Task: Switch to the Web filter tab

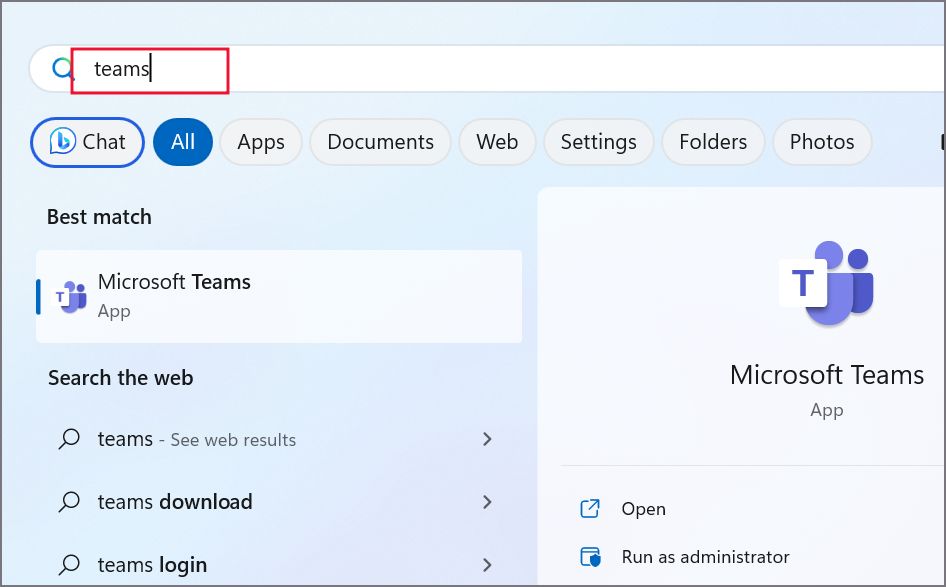Action: tap(497, 142)
